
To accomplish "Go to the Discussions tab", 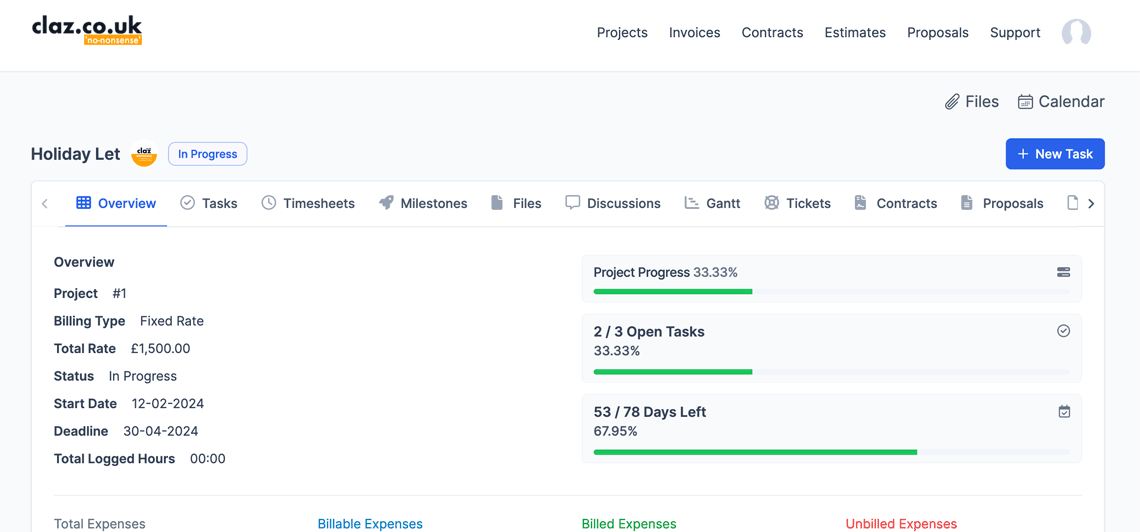I will tap(612, 203).
